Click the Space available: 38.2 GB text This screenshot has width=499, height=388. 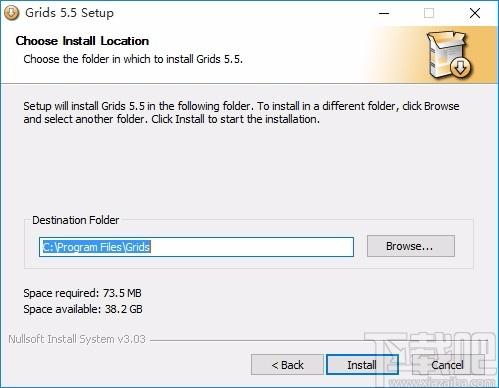coord(83,309)
